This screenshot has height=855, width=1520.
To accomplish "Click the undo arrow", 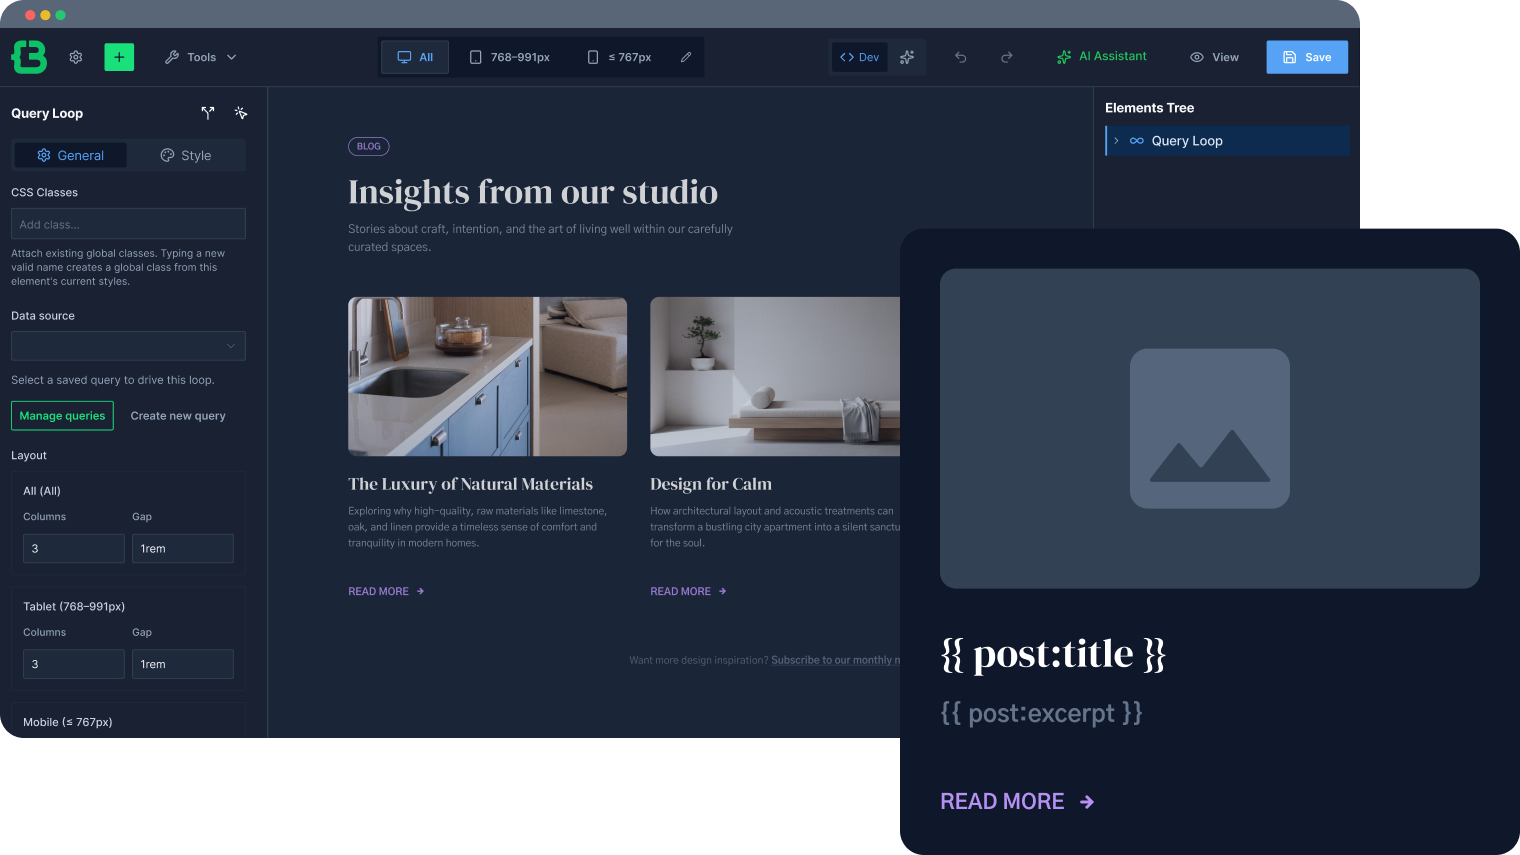I will pyautogui.click(x=961, y=57).
